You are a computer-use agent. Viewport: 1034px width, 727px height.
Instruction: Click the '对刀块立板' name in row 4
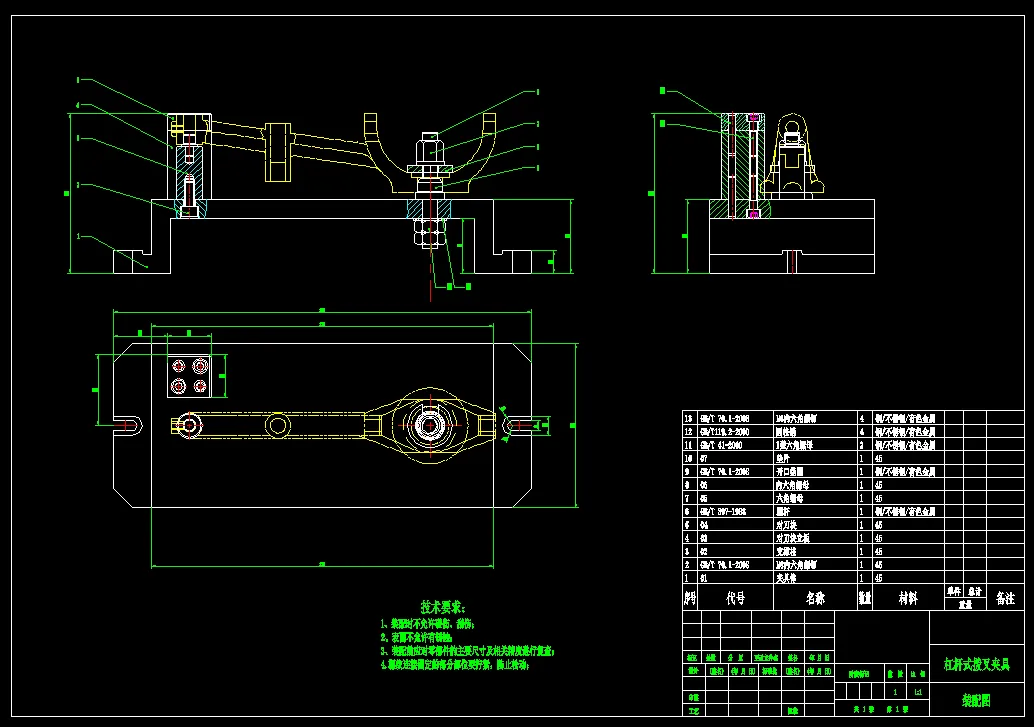coord(793,538)
